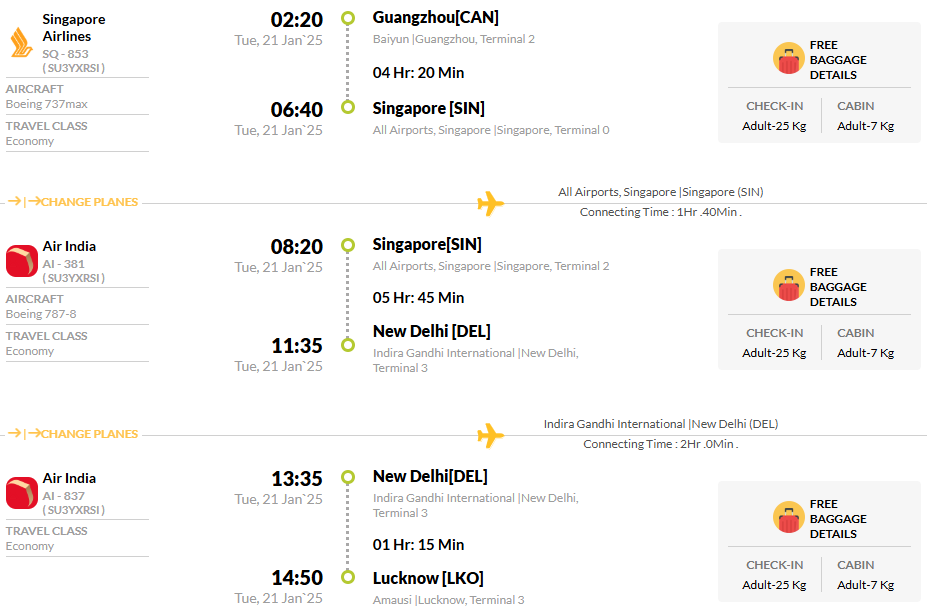Click the suitcase icon in the AI-381 baggage box
Image resolution: width=927 pixels, height=611 pixels.
pos(789,285)
